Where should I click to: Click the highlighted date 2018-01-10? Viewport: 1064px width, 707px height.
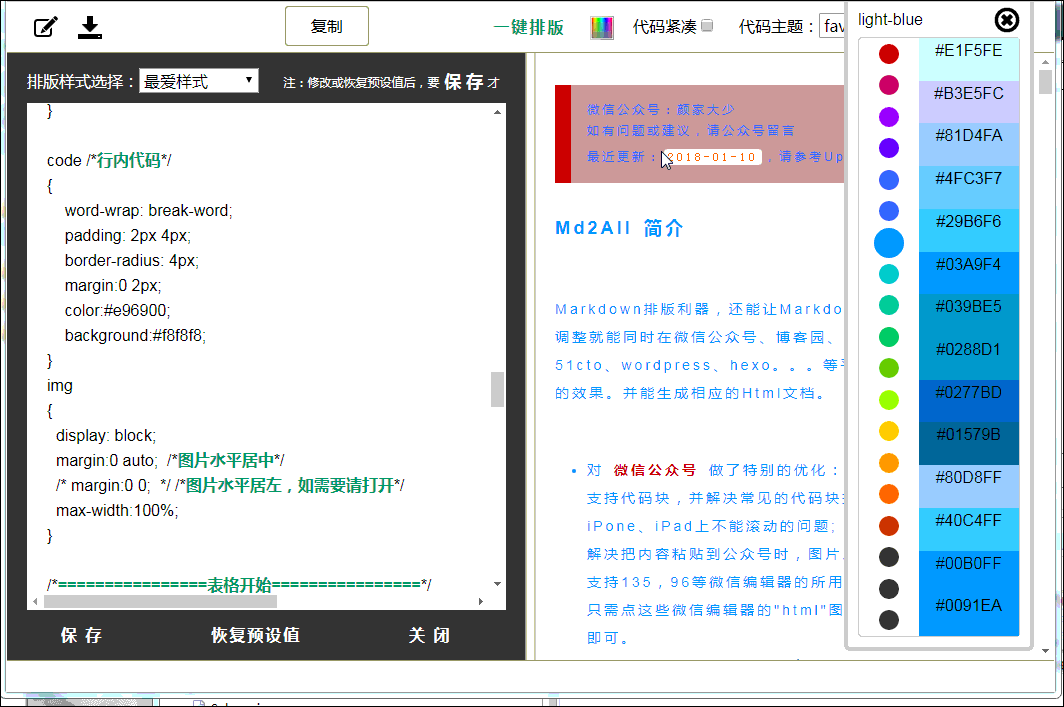(712, 157)
